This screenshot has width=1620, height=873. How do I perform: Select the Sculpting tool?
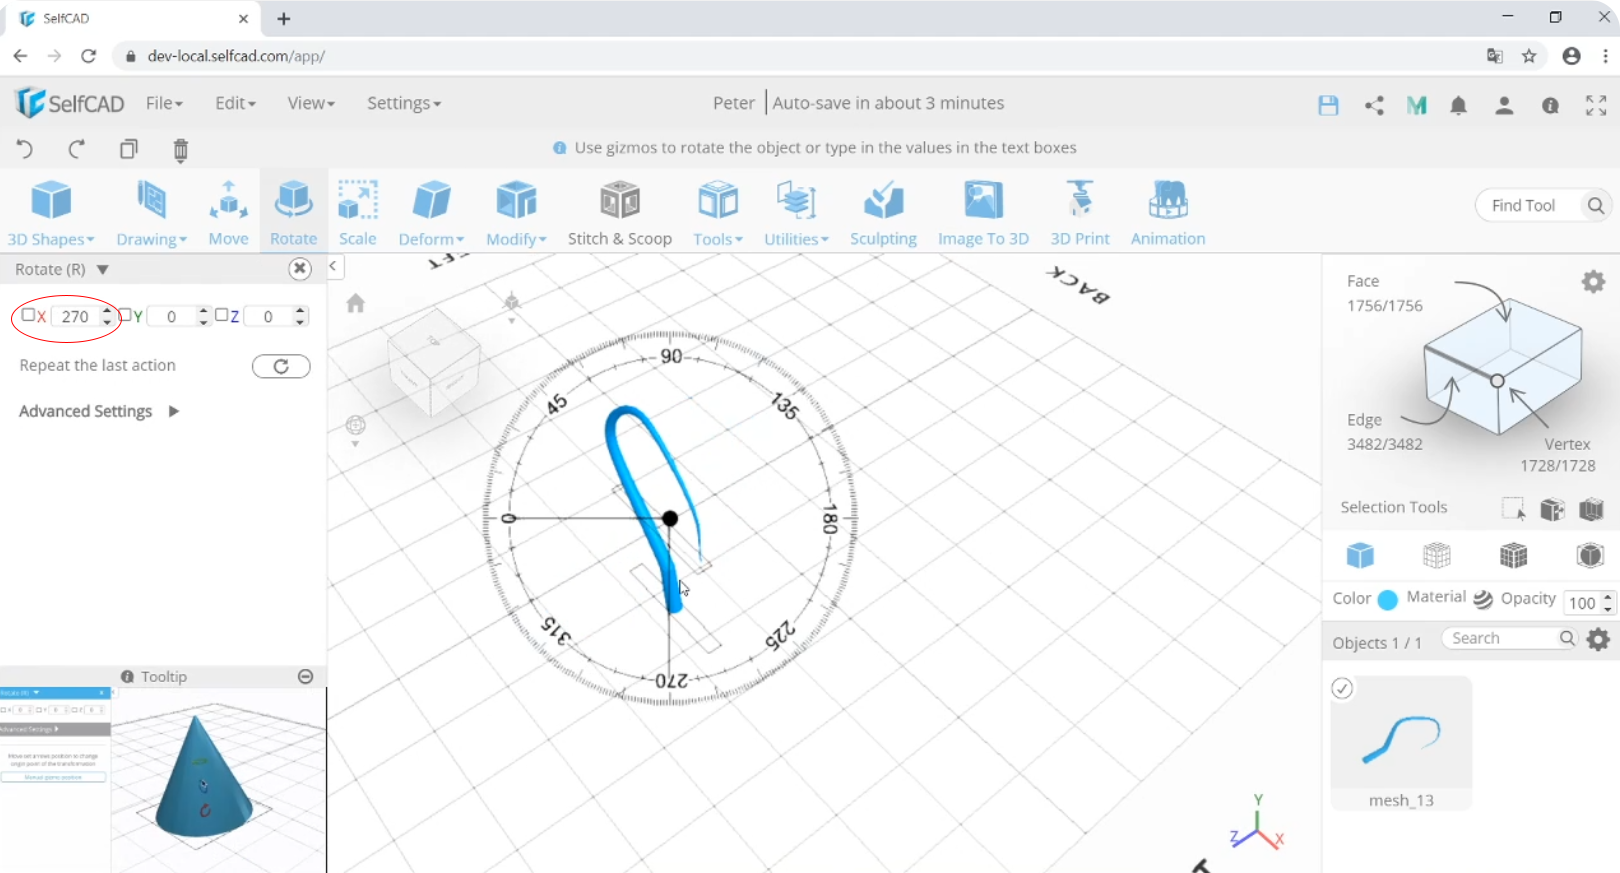point(883,212)
